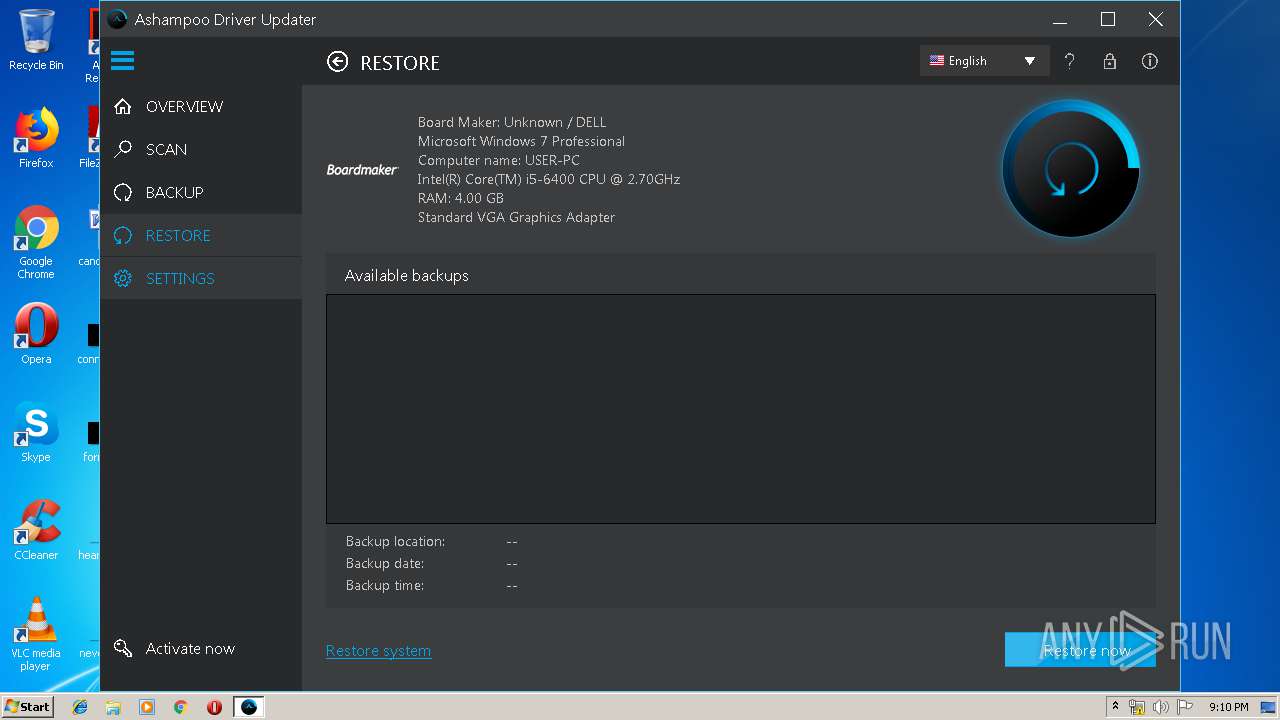Click the gear icon beside Settings
This screenshot has height=720, width=1280.
[123, 278]
